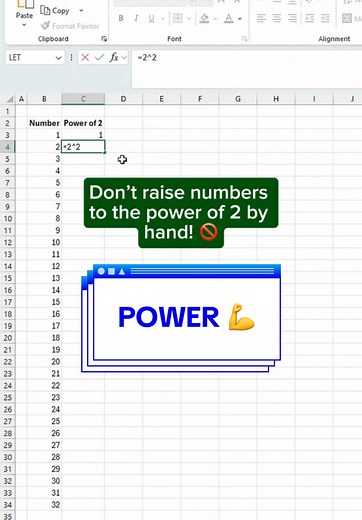Click the Insert Function fx button
Viewport: 362px width, 520px height.
click(x=114, y=58)
